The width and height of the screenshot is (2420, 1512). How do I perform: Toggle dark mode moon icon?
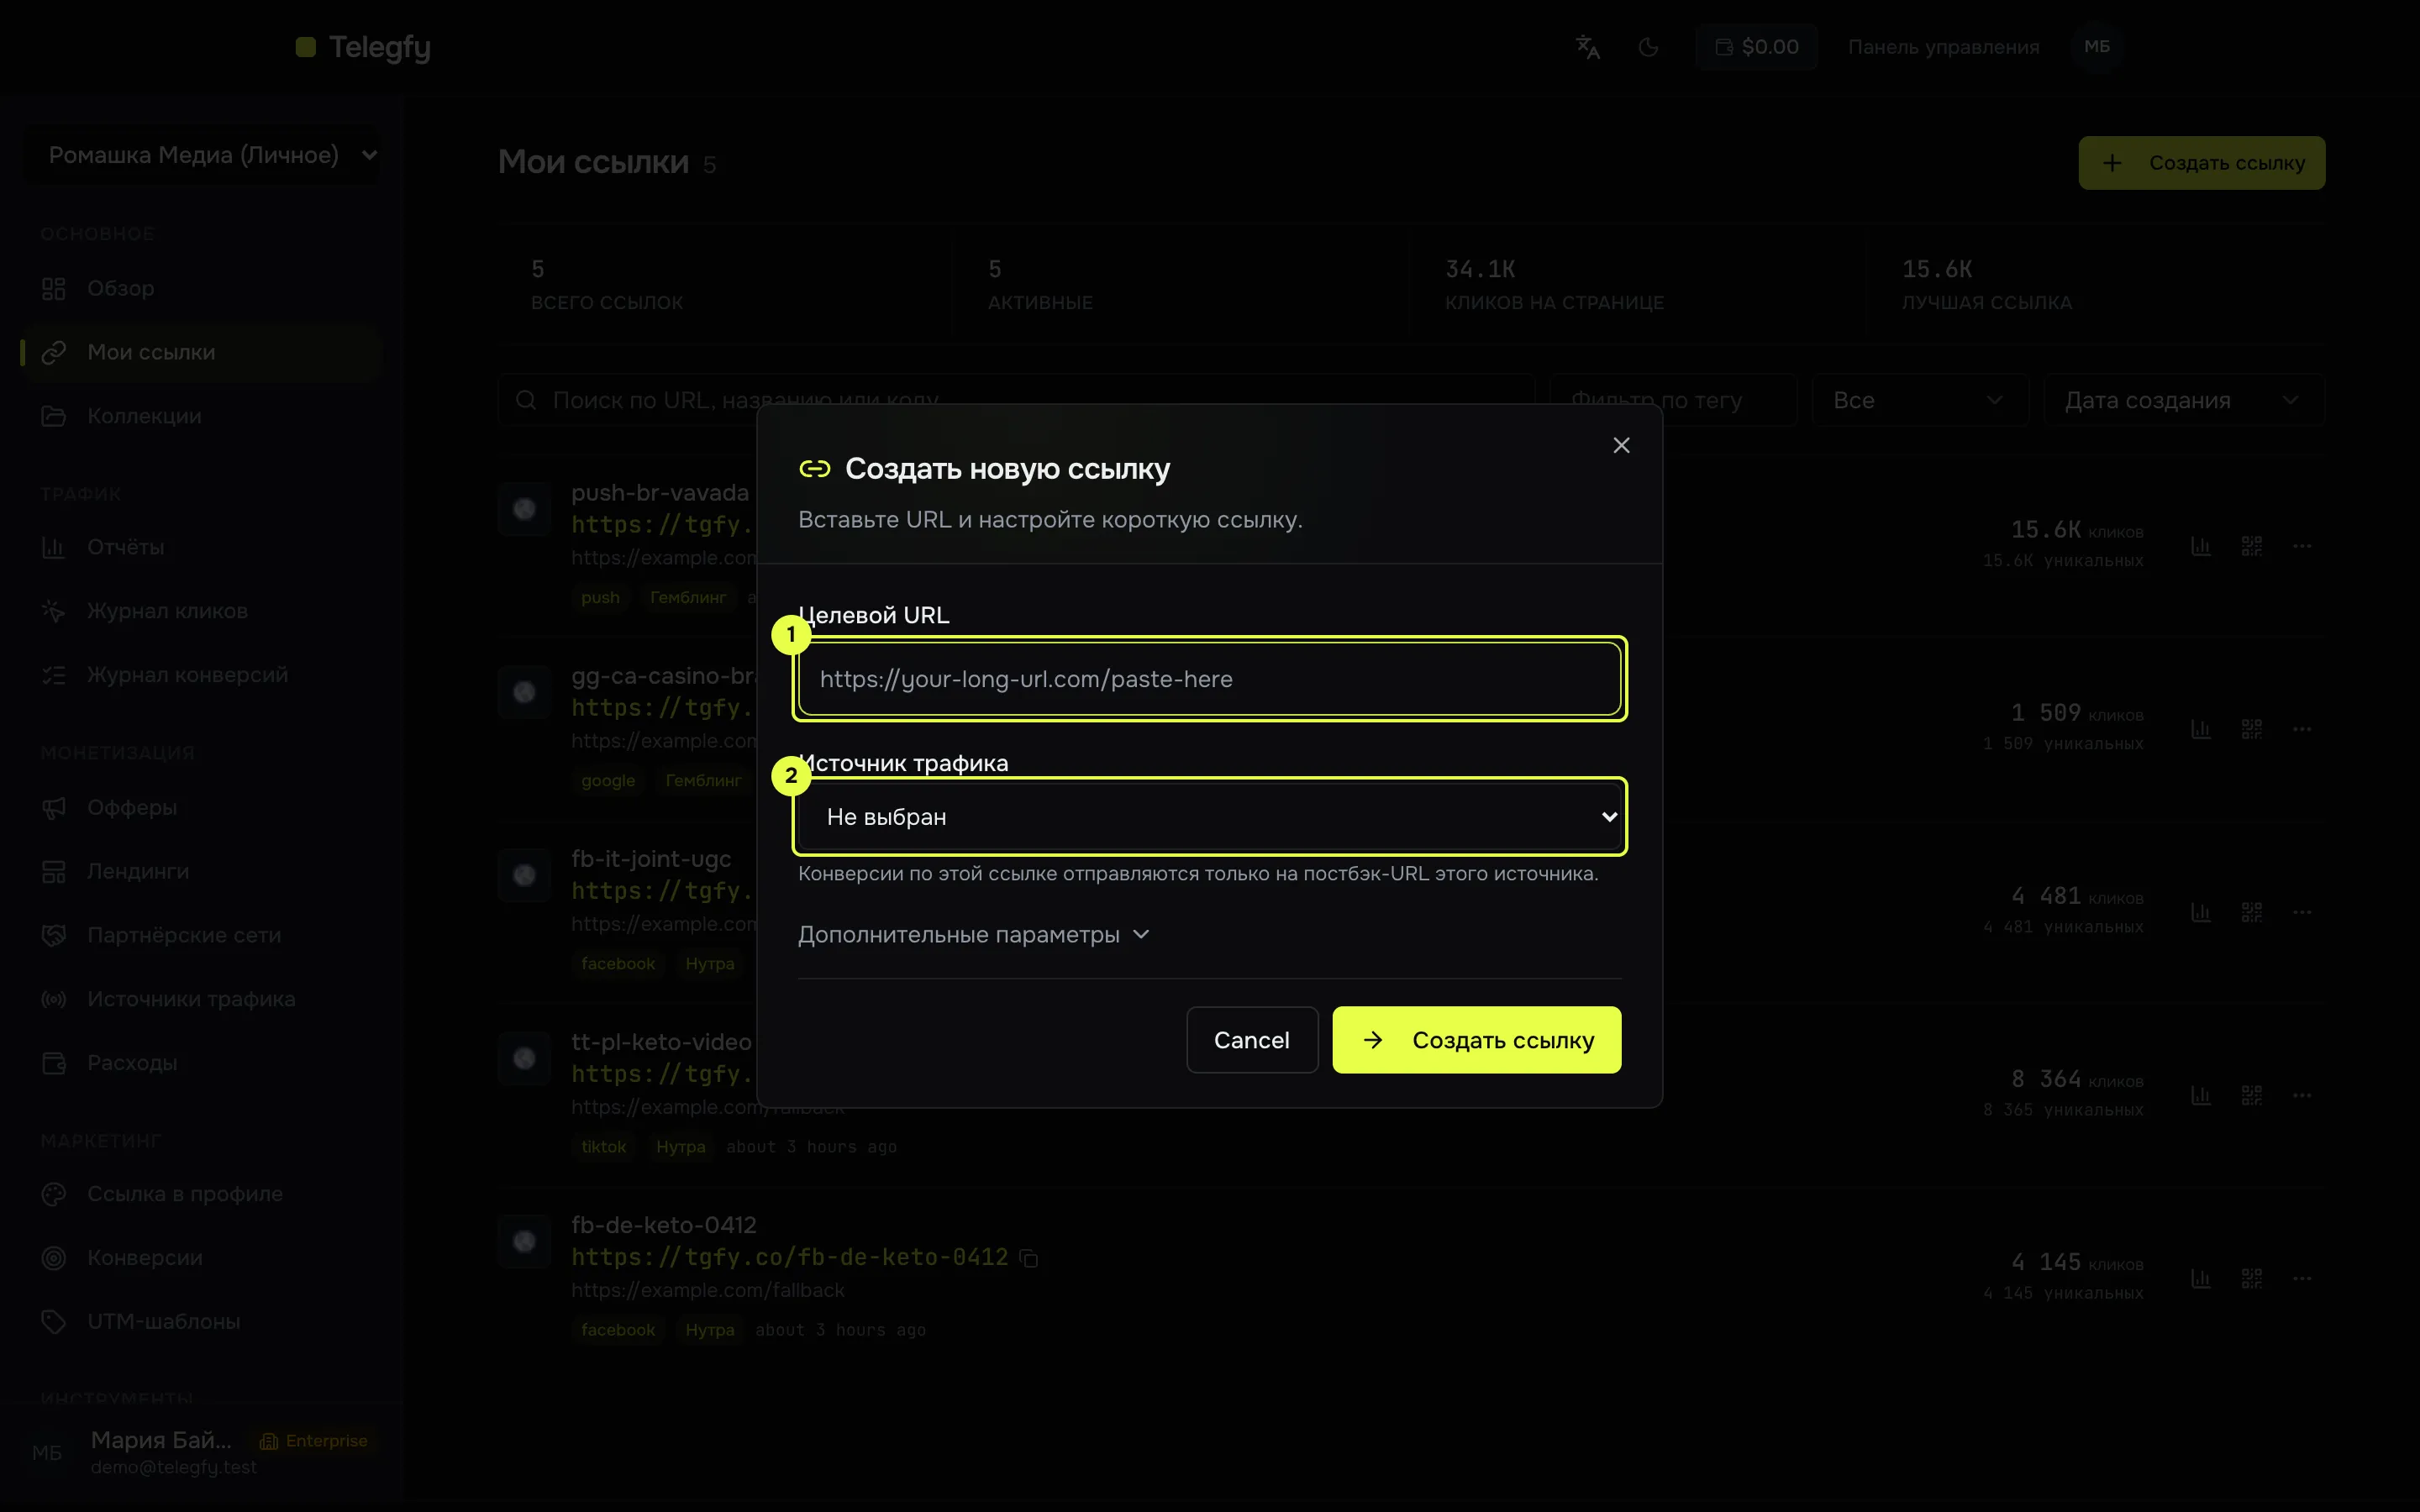[1649, 47]
